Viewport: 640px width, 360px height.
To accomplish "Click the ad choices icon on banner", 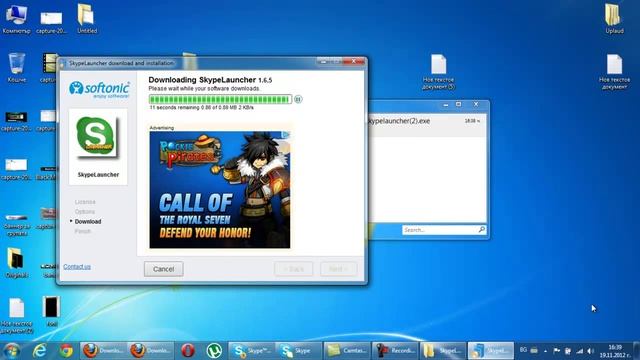I will [x=286, y=135].
